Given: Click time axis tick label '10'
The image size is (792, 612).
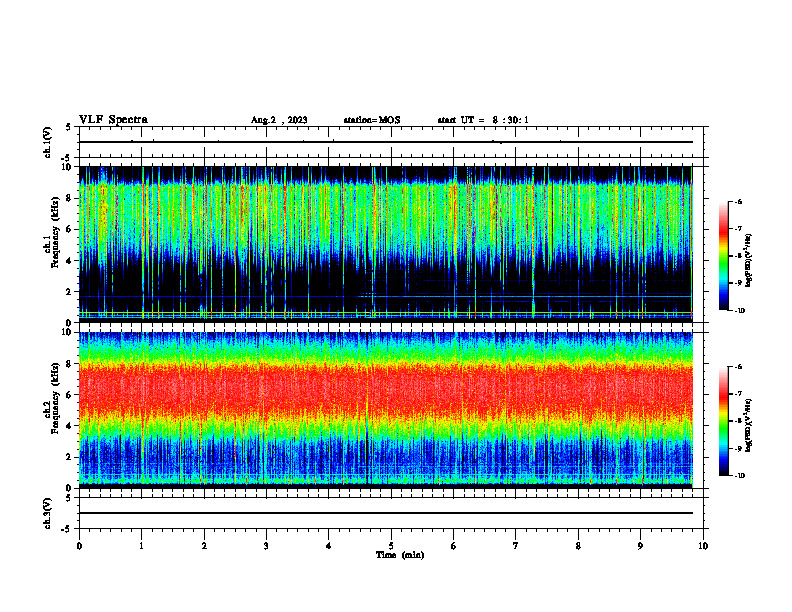Looking at the screenshot, I should tap(703, 546).
